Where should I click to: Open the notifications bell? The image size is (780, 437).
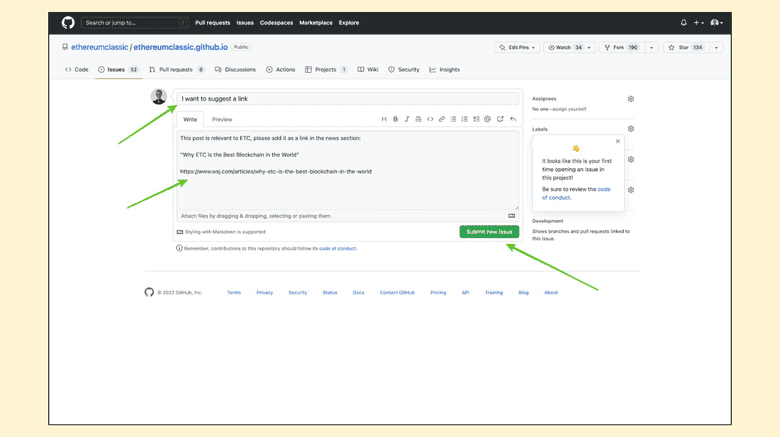[x=684, y=22]
